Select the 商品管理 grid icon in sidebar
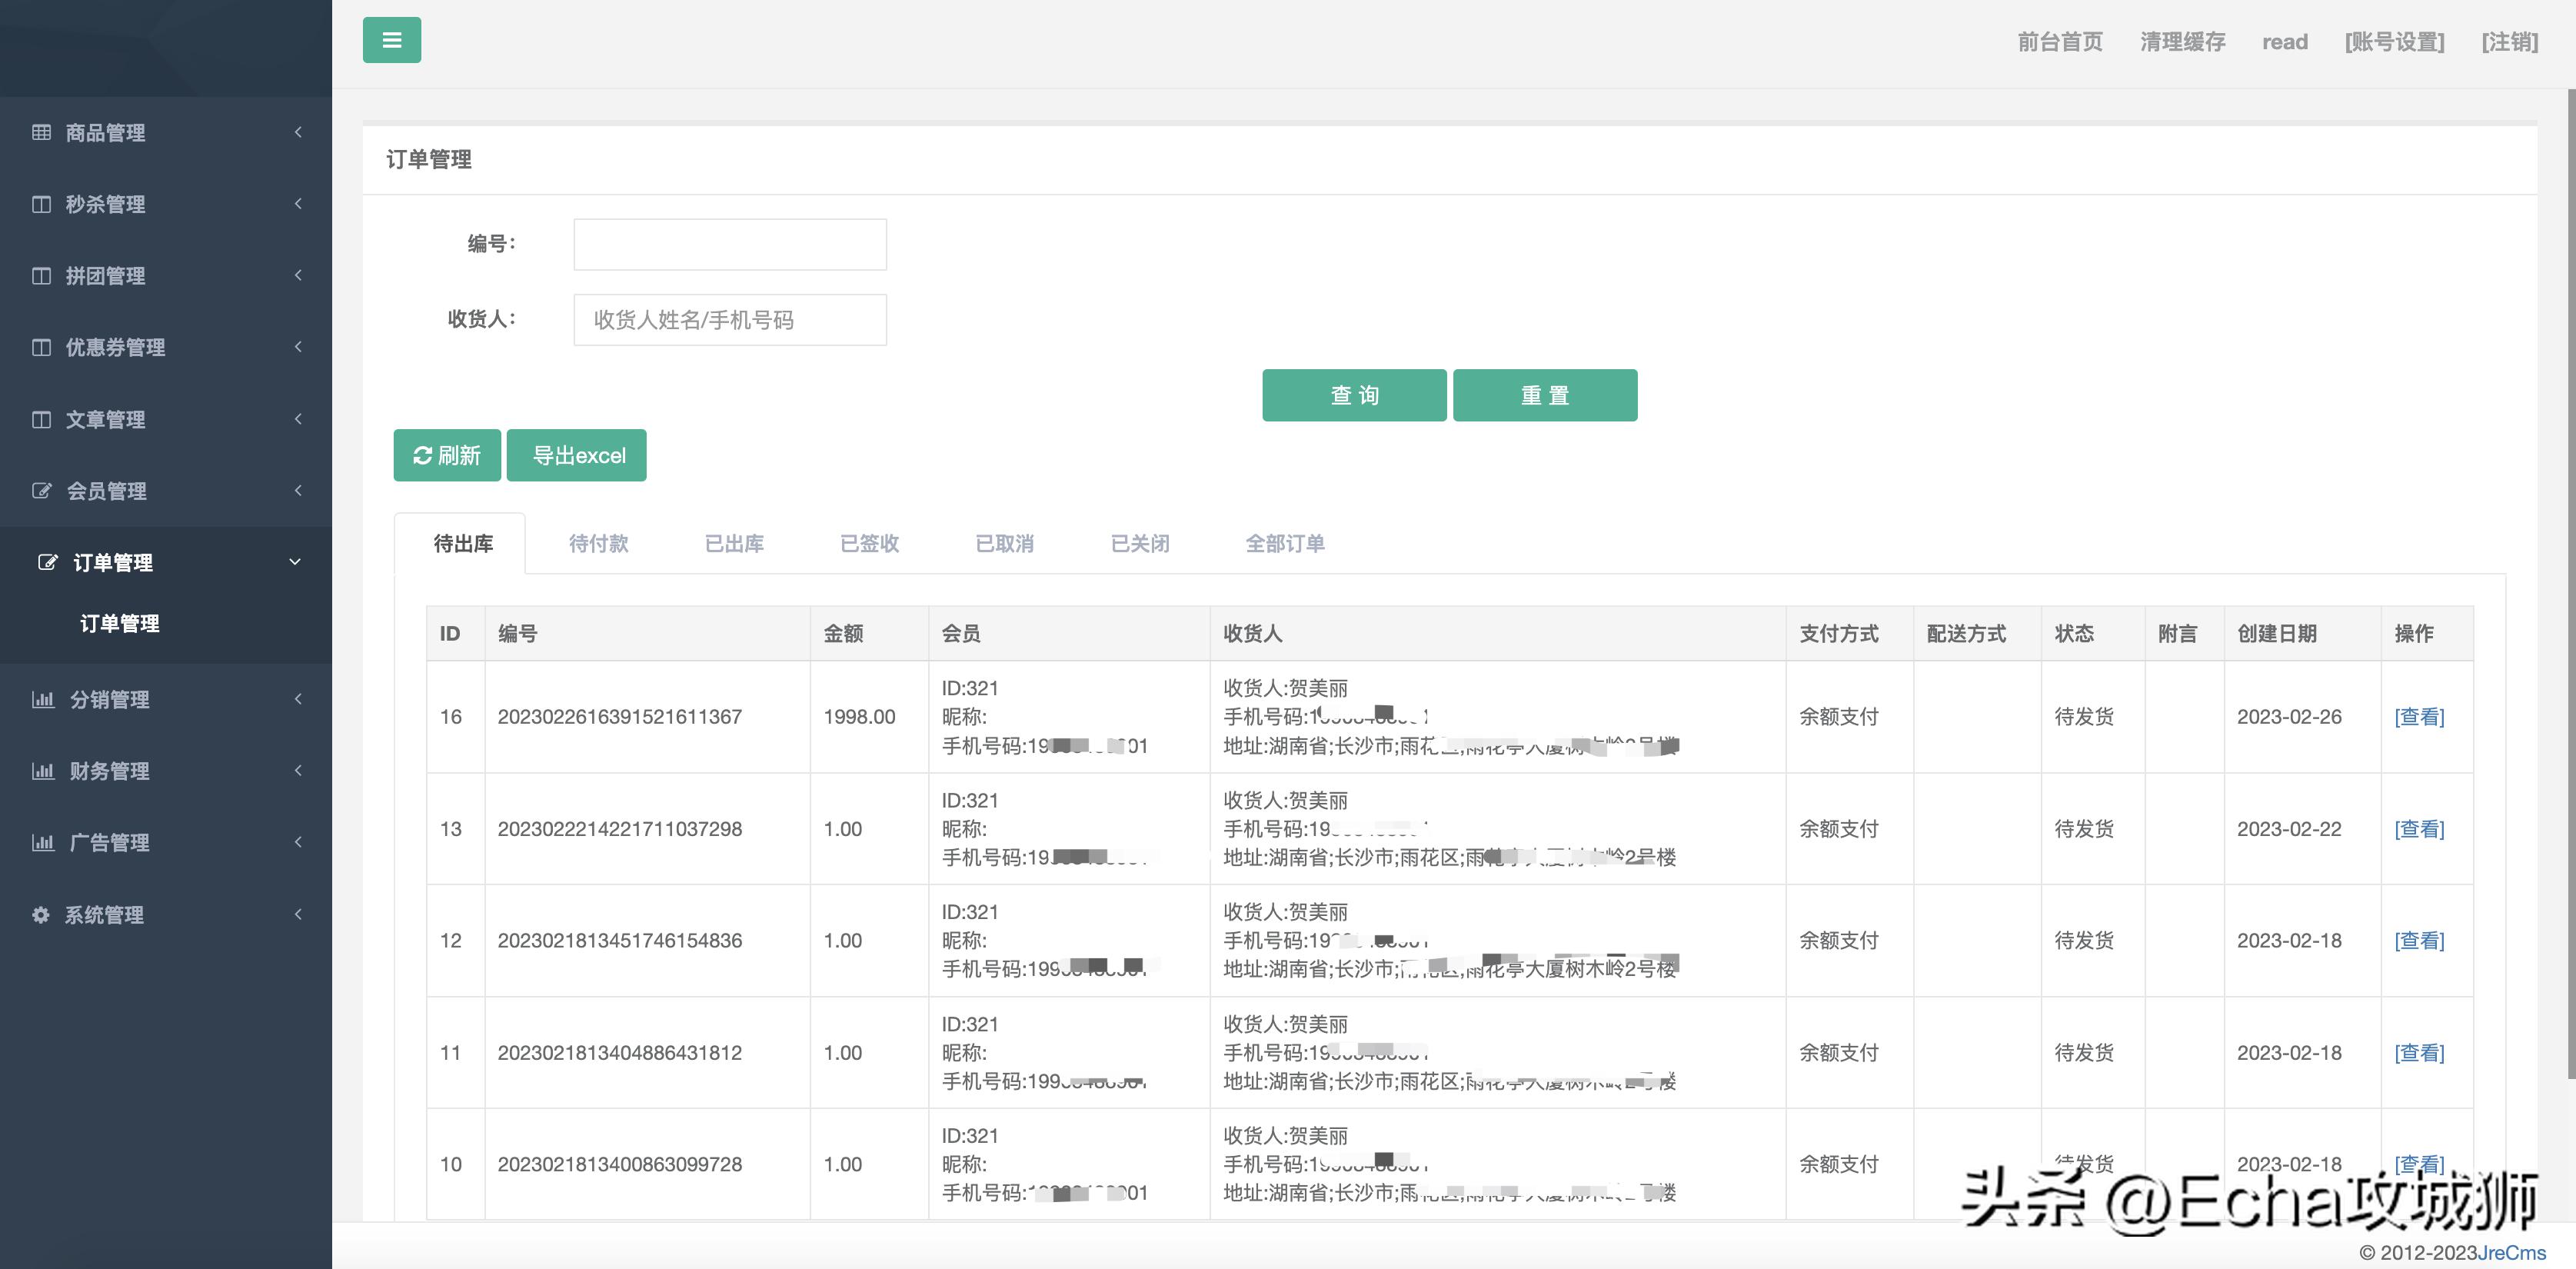The image size is (2576, 1269). pos(41,132)
